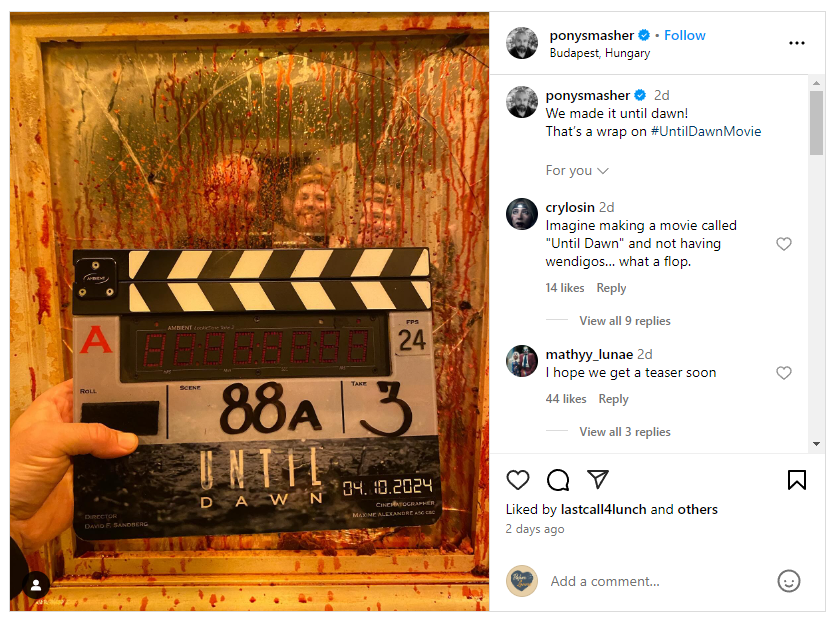Image resolution: width=834 pixels, height=622 pixels.
Task: Open comments via the speech bubble icon
Action: (558, 480)
